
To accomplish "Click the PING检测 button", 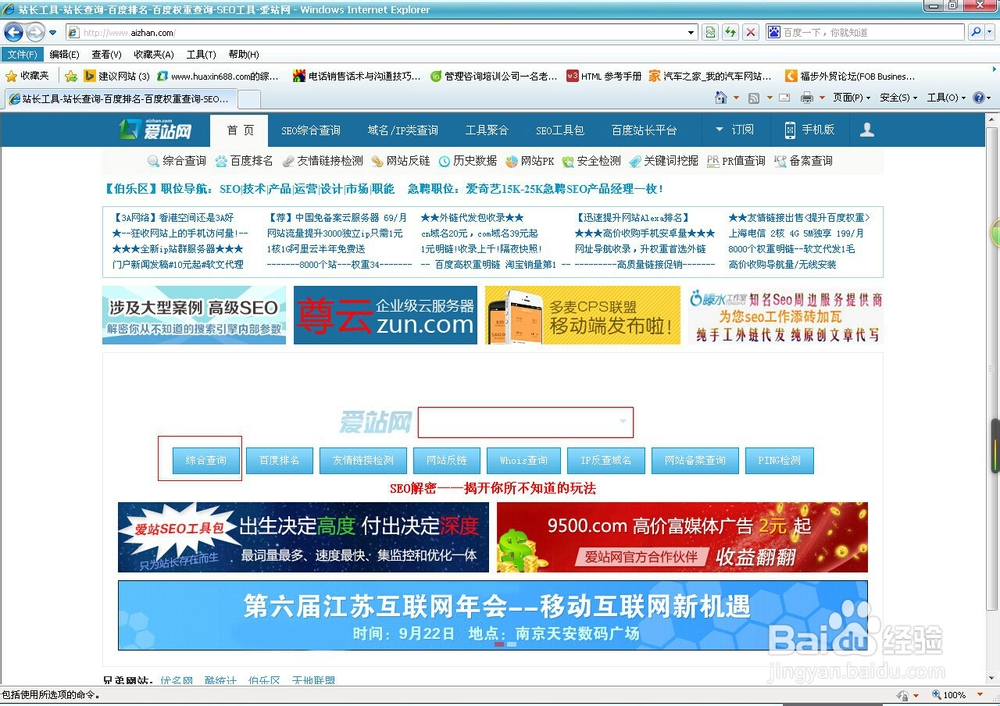I will coord(779,460).
